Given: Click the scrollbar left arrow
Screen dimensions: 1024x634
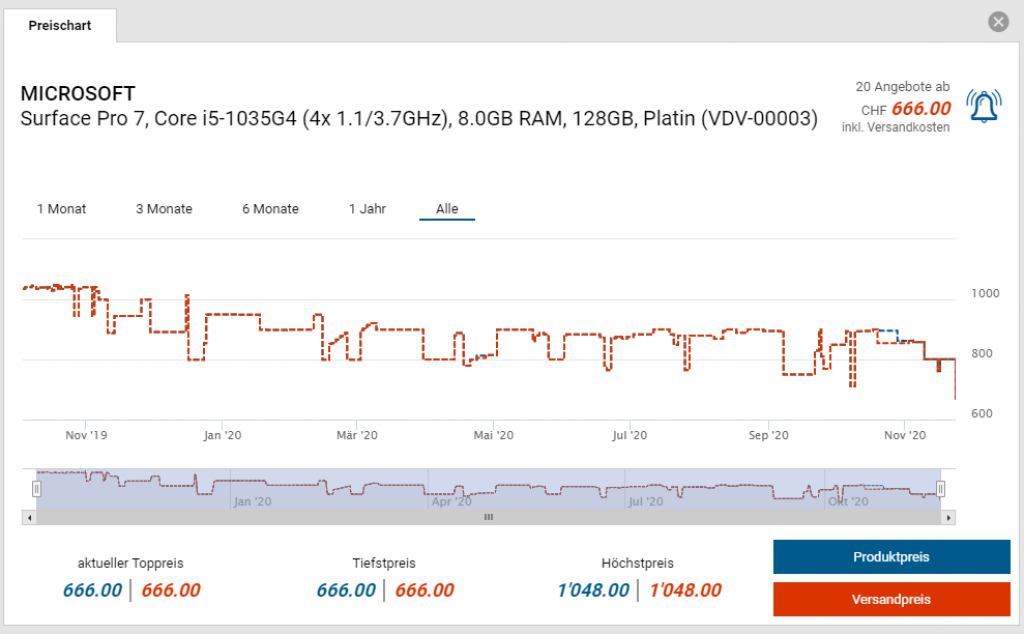Looking at the screenshot, I should click(29, 517).
